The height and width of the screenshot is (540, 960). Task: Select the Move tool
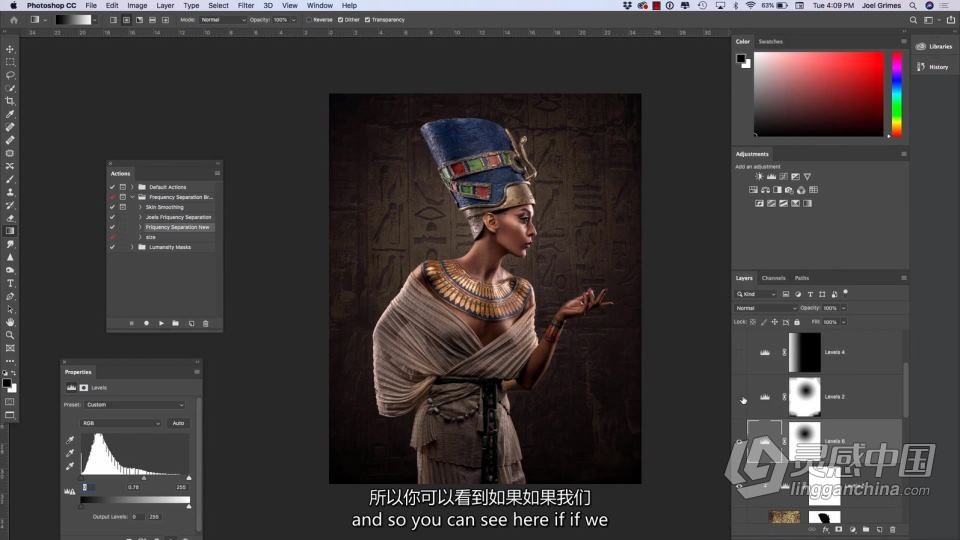(10, 49)
